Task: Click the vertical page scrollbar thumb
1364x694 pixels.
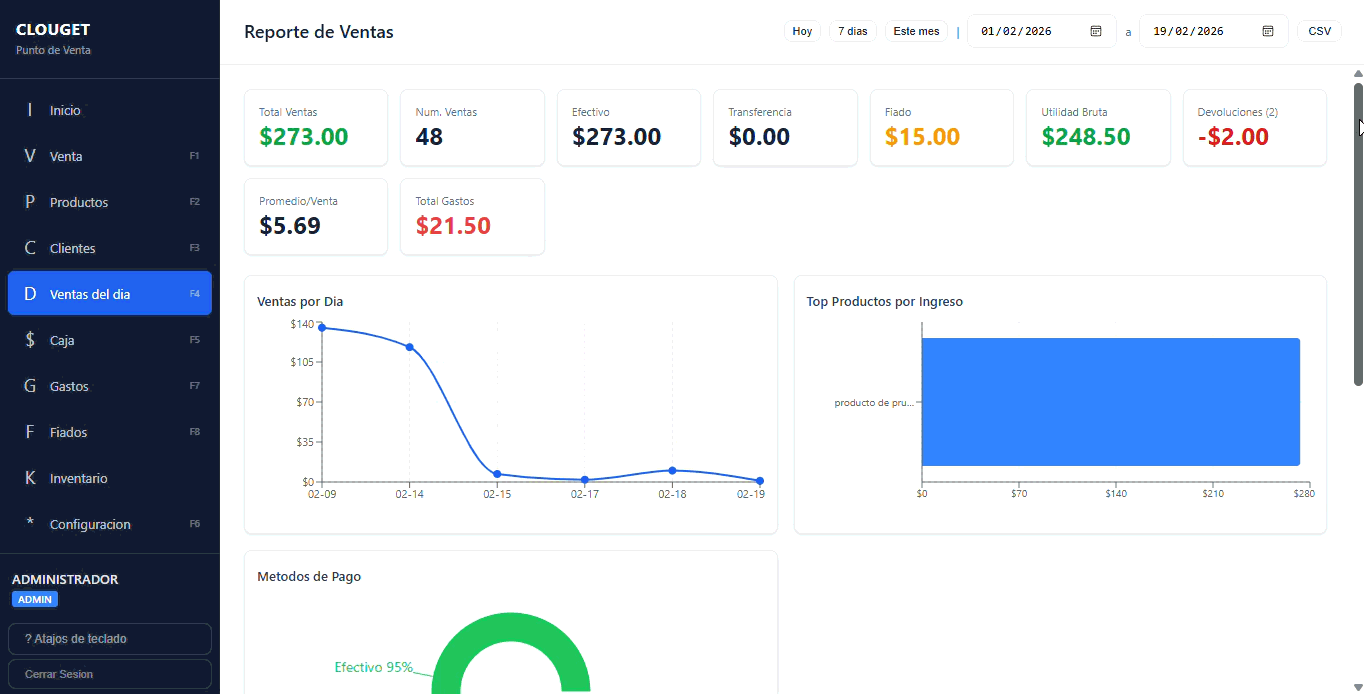Action: tap(1358, 234)
